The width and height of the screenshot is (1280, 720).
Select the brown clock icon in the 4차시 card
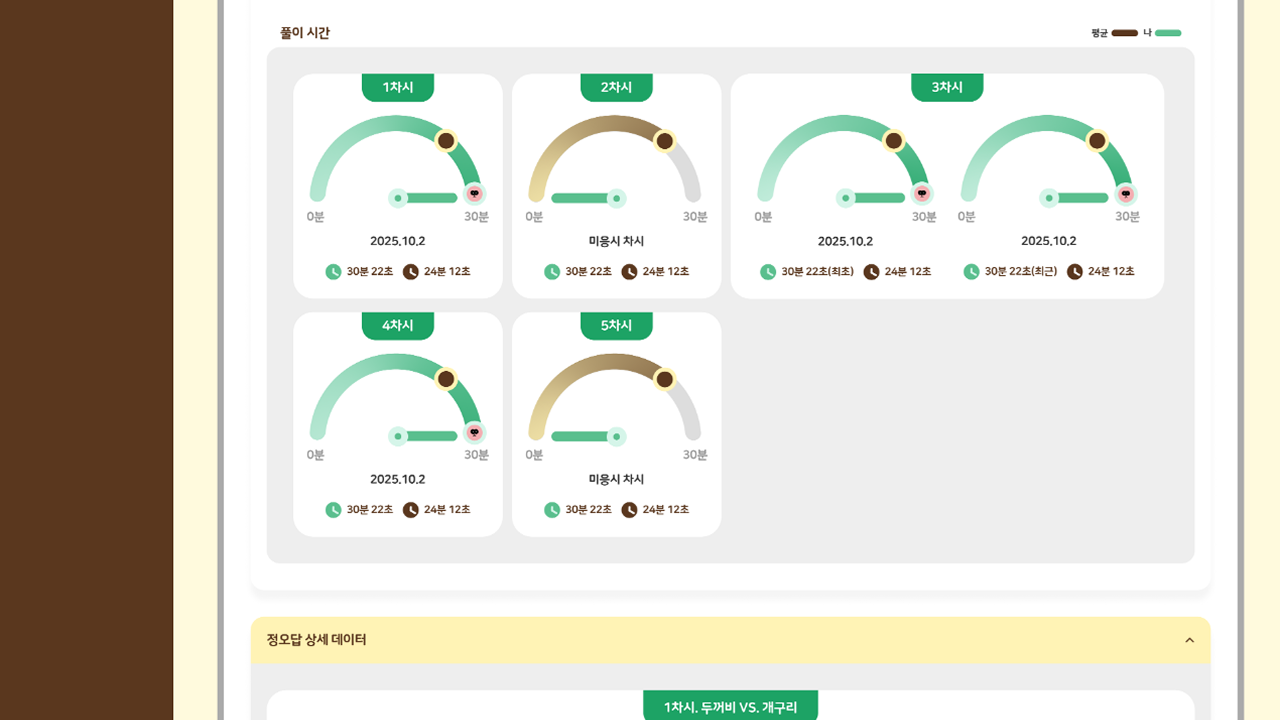click(x=411, y=510)
